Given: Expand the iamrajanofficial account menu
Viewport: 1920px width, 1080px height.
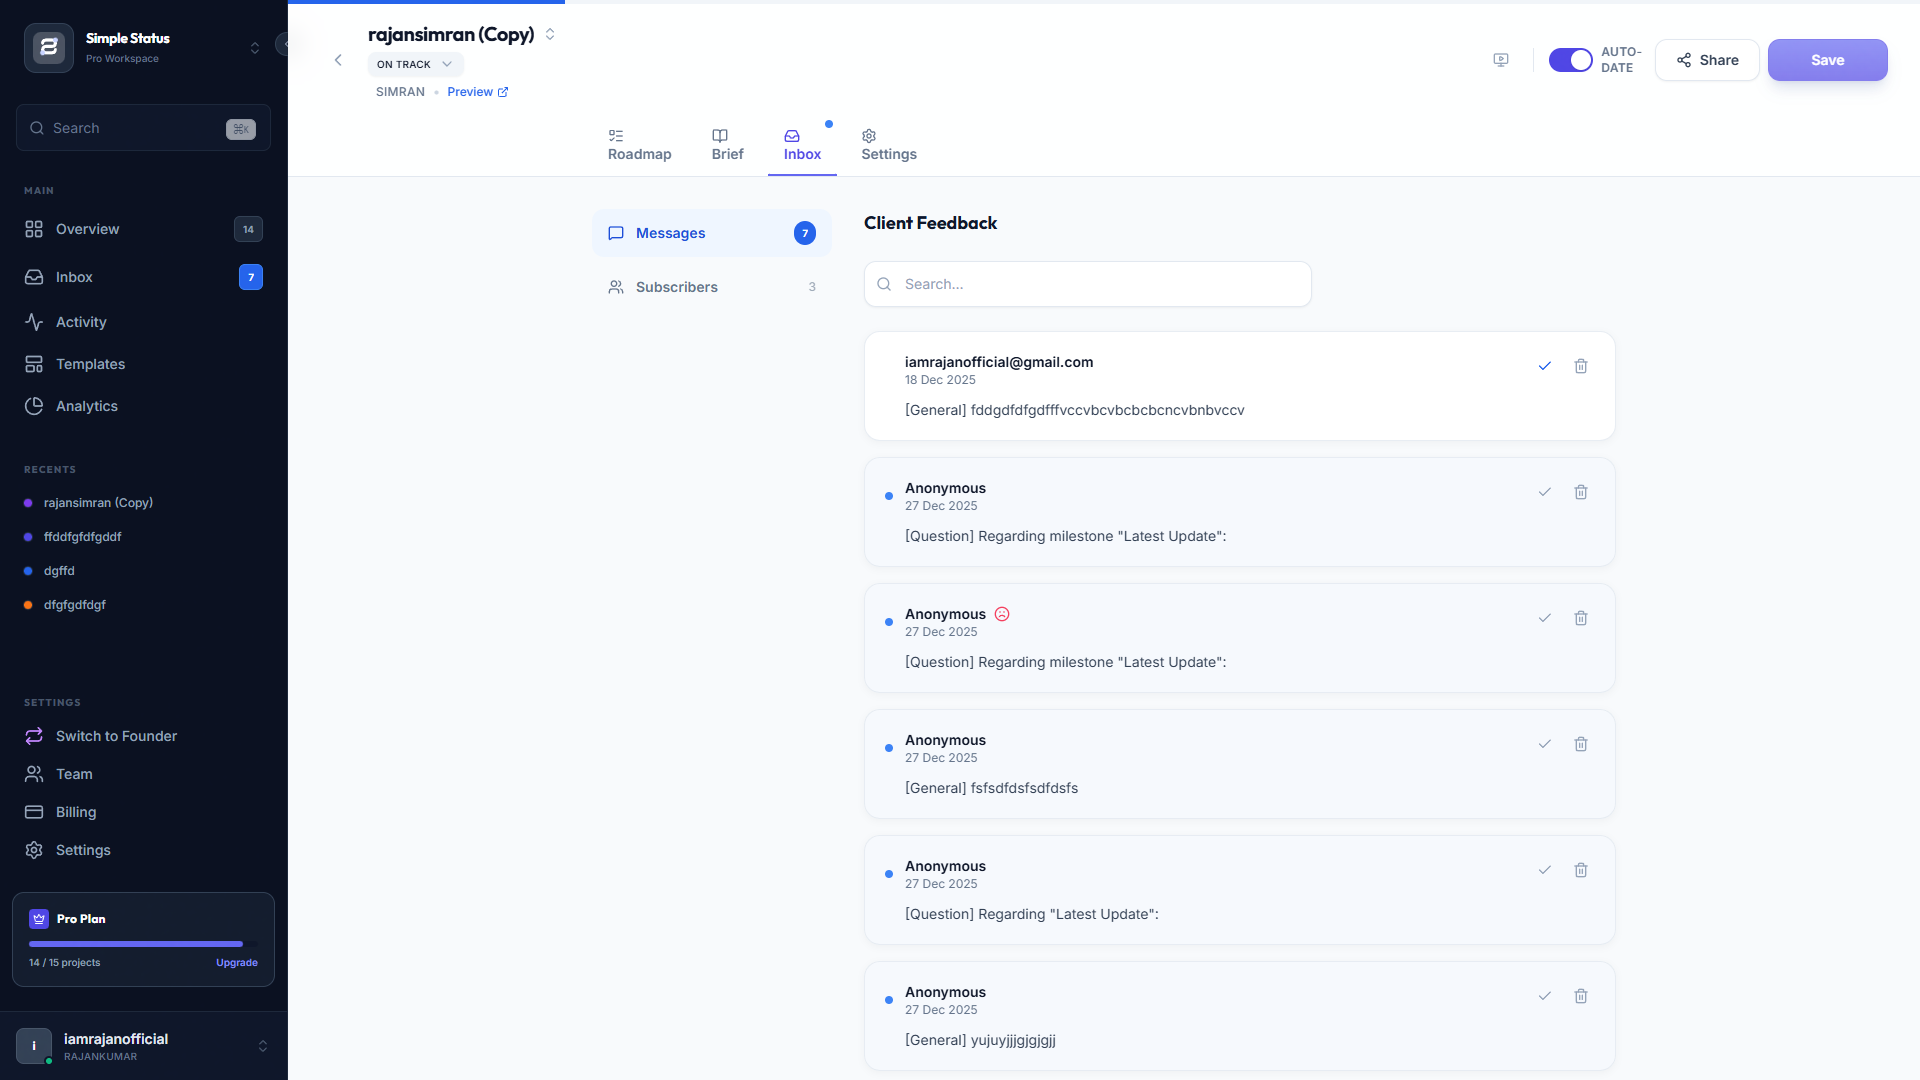Looking at the screenshot, I should tap(263, 1046).
